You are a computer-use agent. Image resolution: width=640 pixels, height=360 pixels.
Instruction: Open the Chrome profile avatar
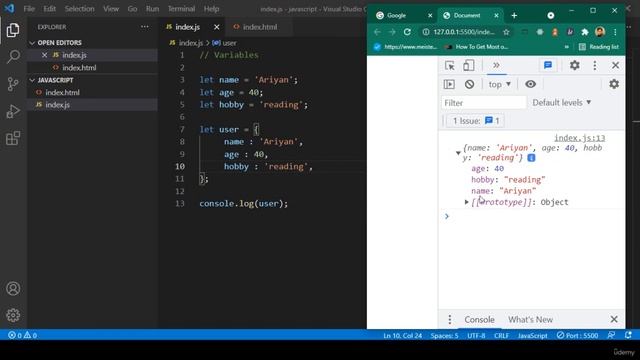(x=600, y=31)
